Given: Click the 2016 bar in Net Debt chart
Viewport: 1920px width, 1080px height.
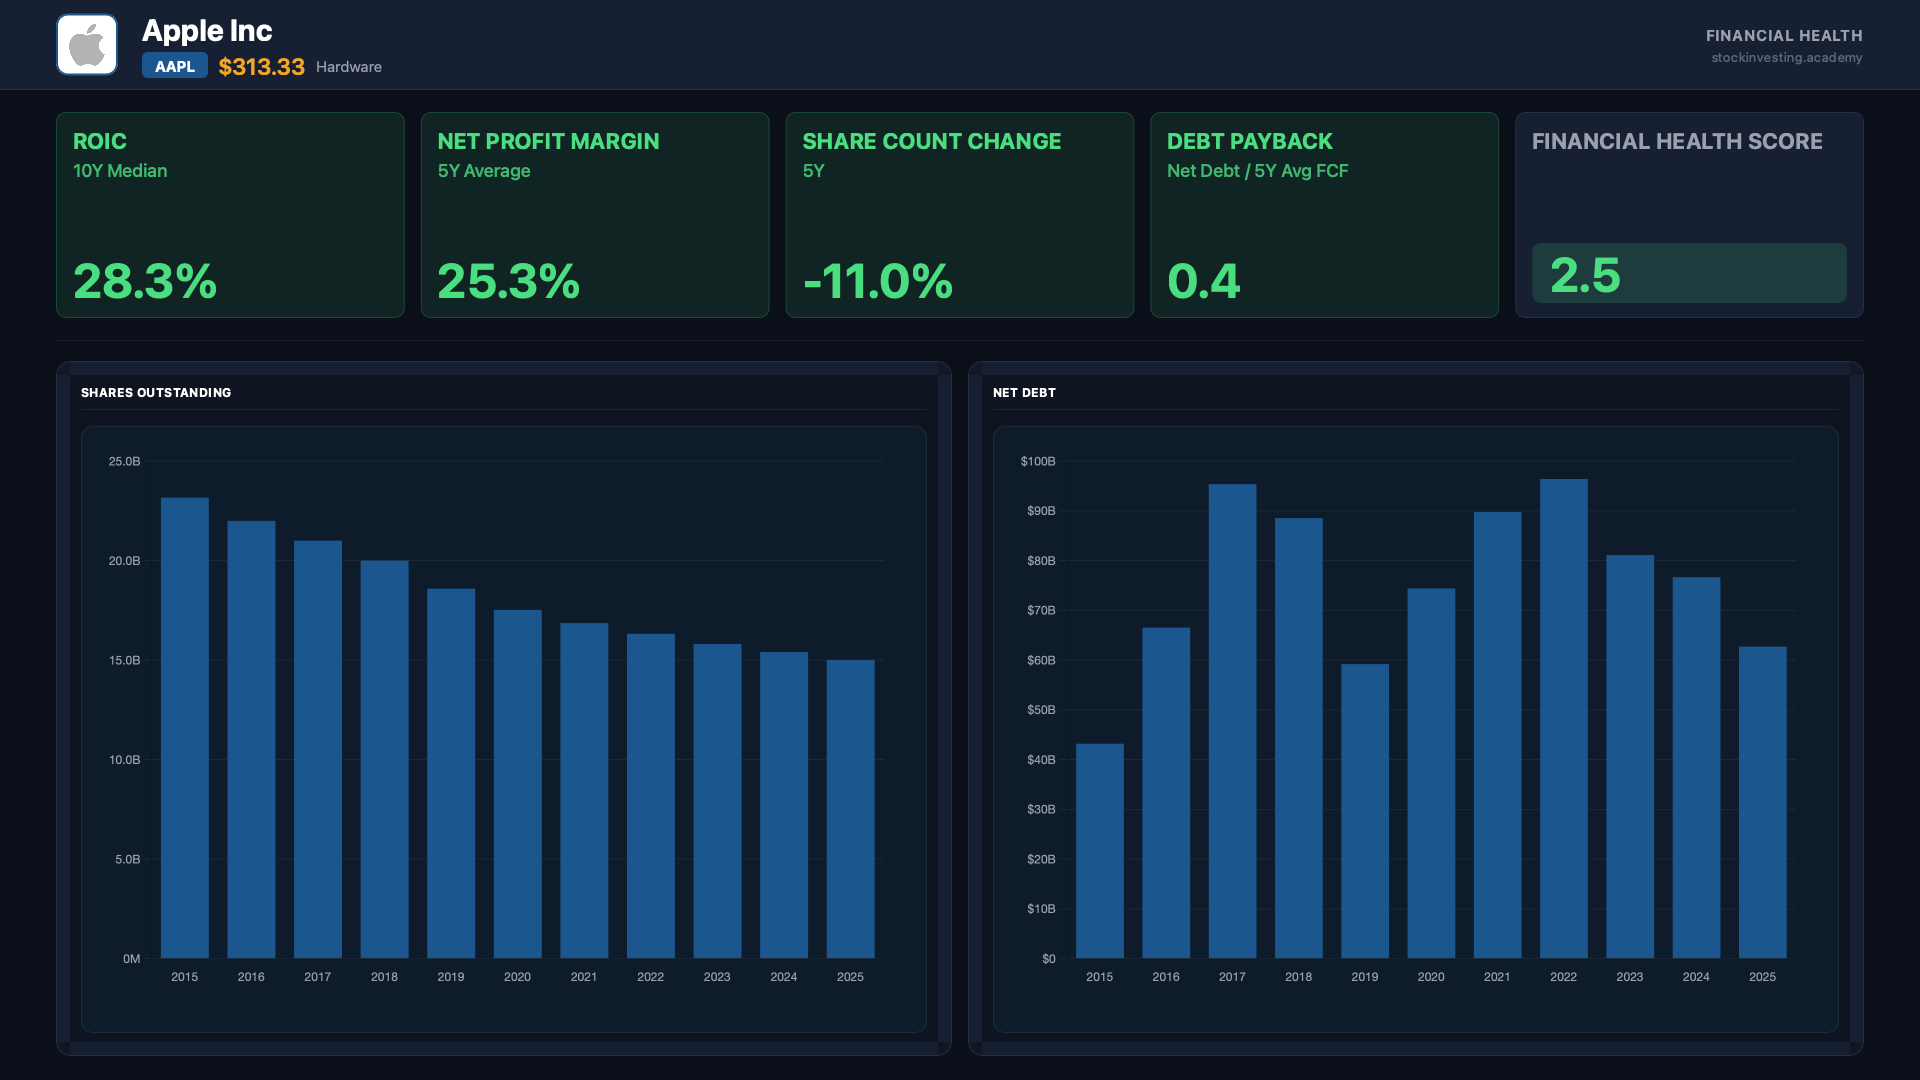Looking at the screenshot, I should (x=1166, y=793).
